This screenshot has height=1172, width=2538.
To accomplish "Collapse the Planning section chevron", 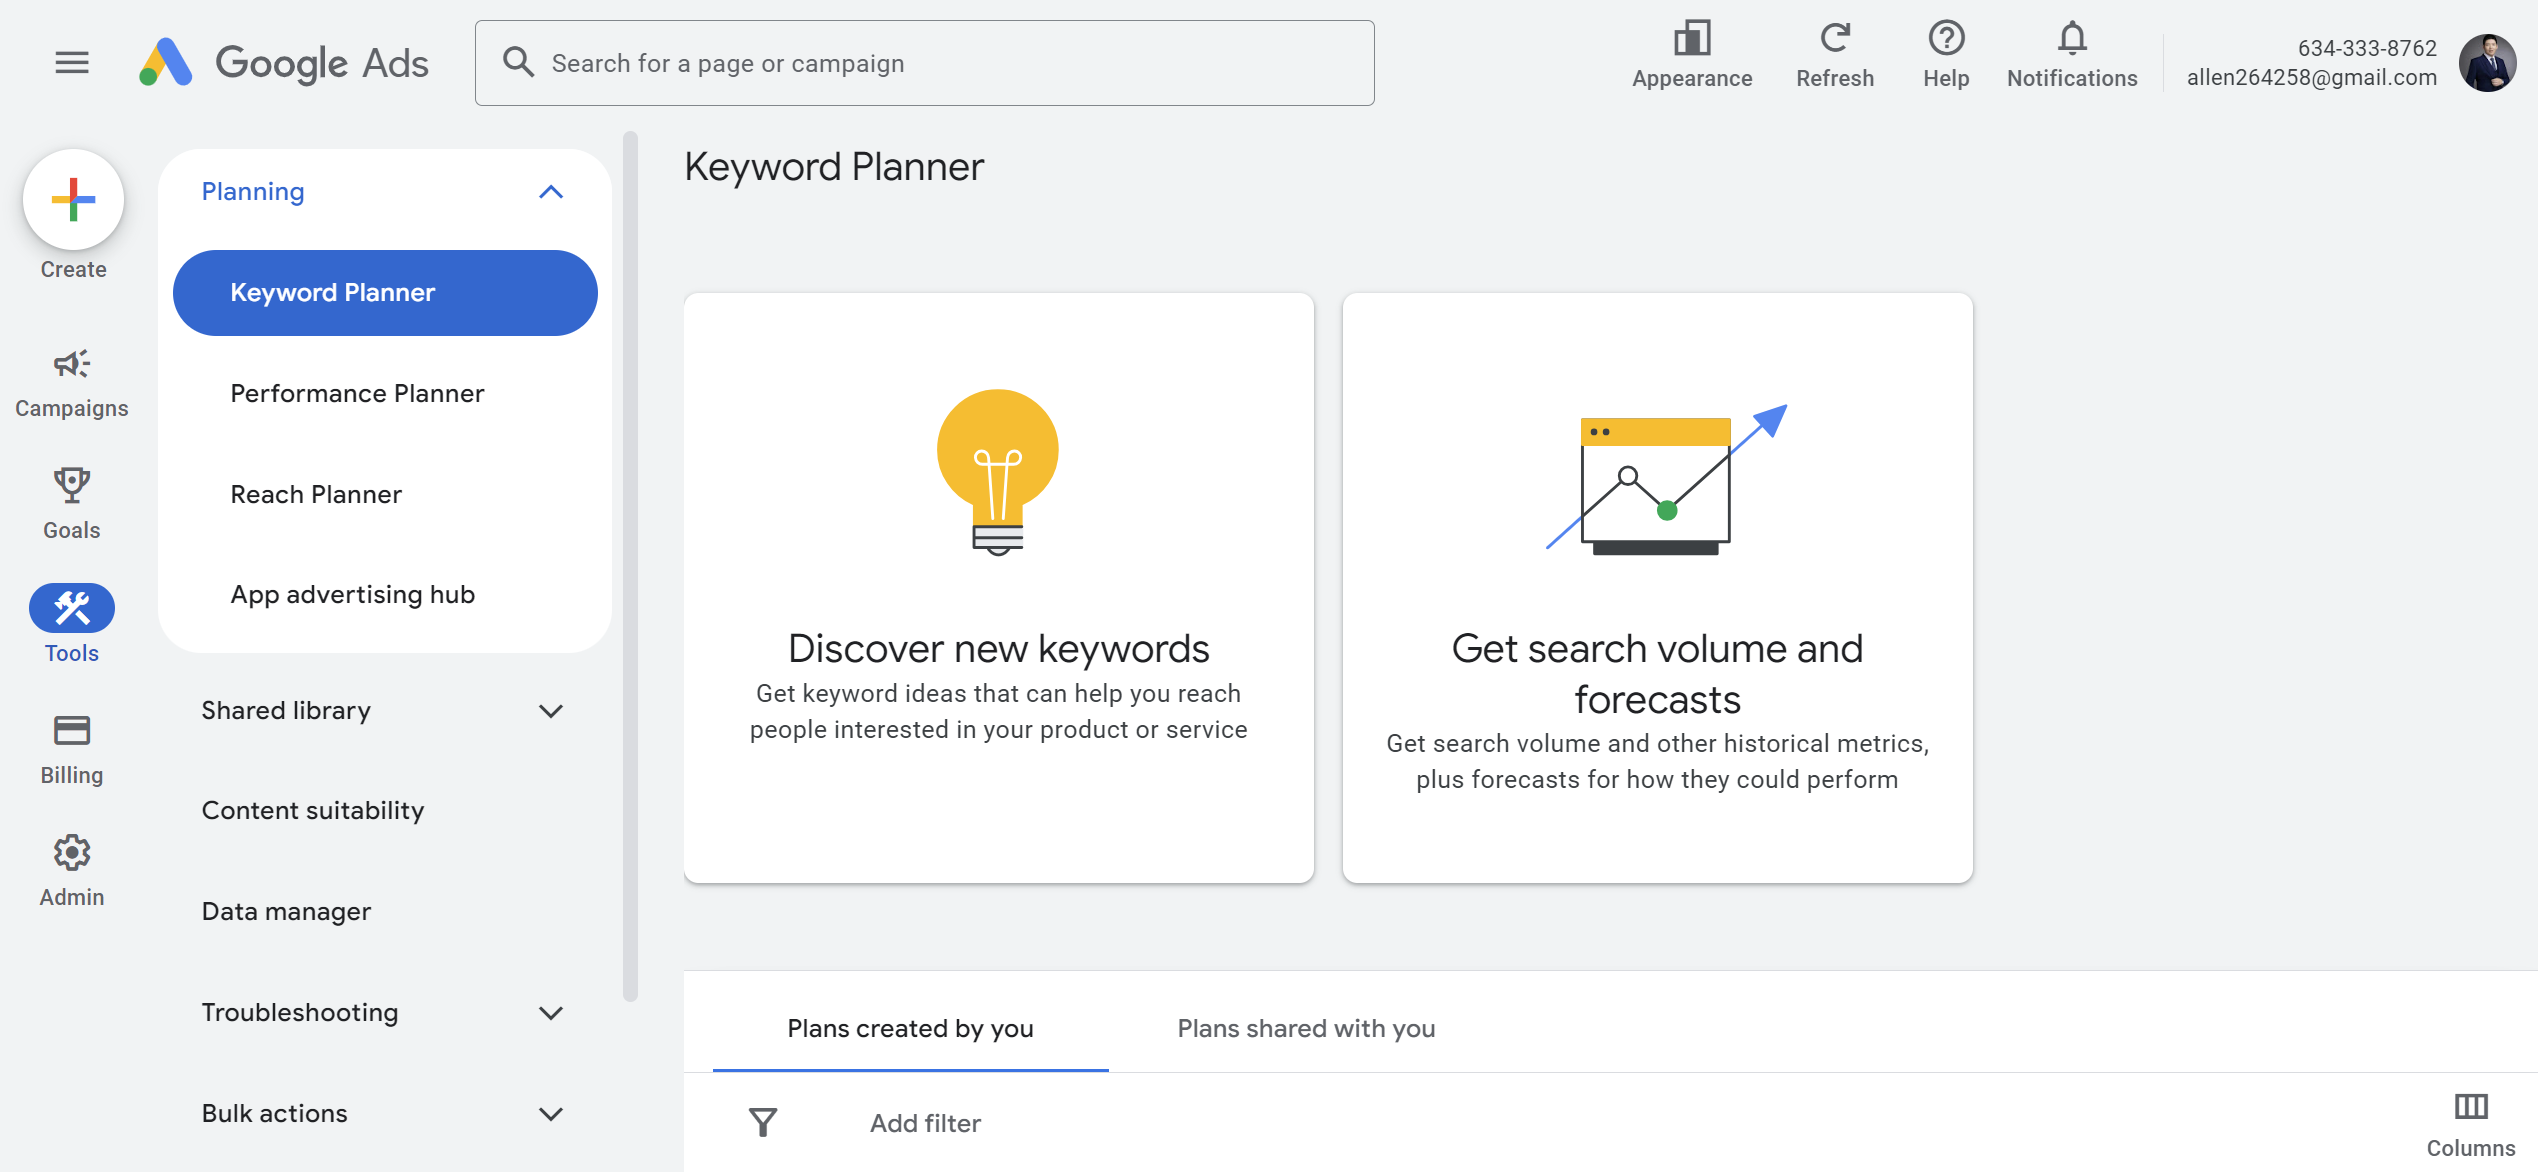I will 551,192.
